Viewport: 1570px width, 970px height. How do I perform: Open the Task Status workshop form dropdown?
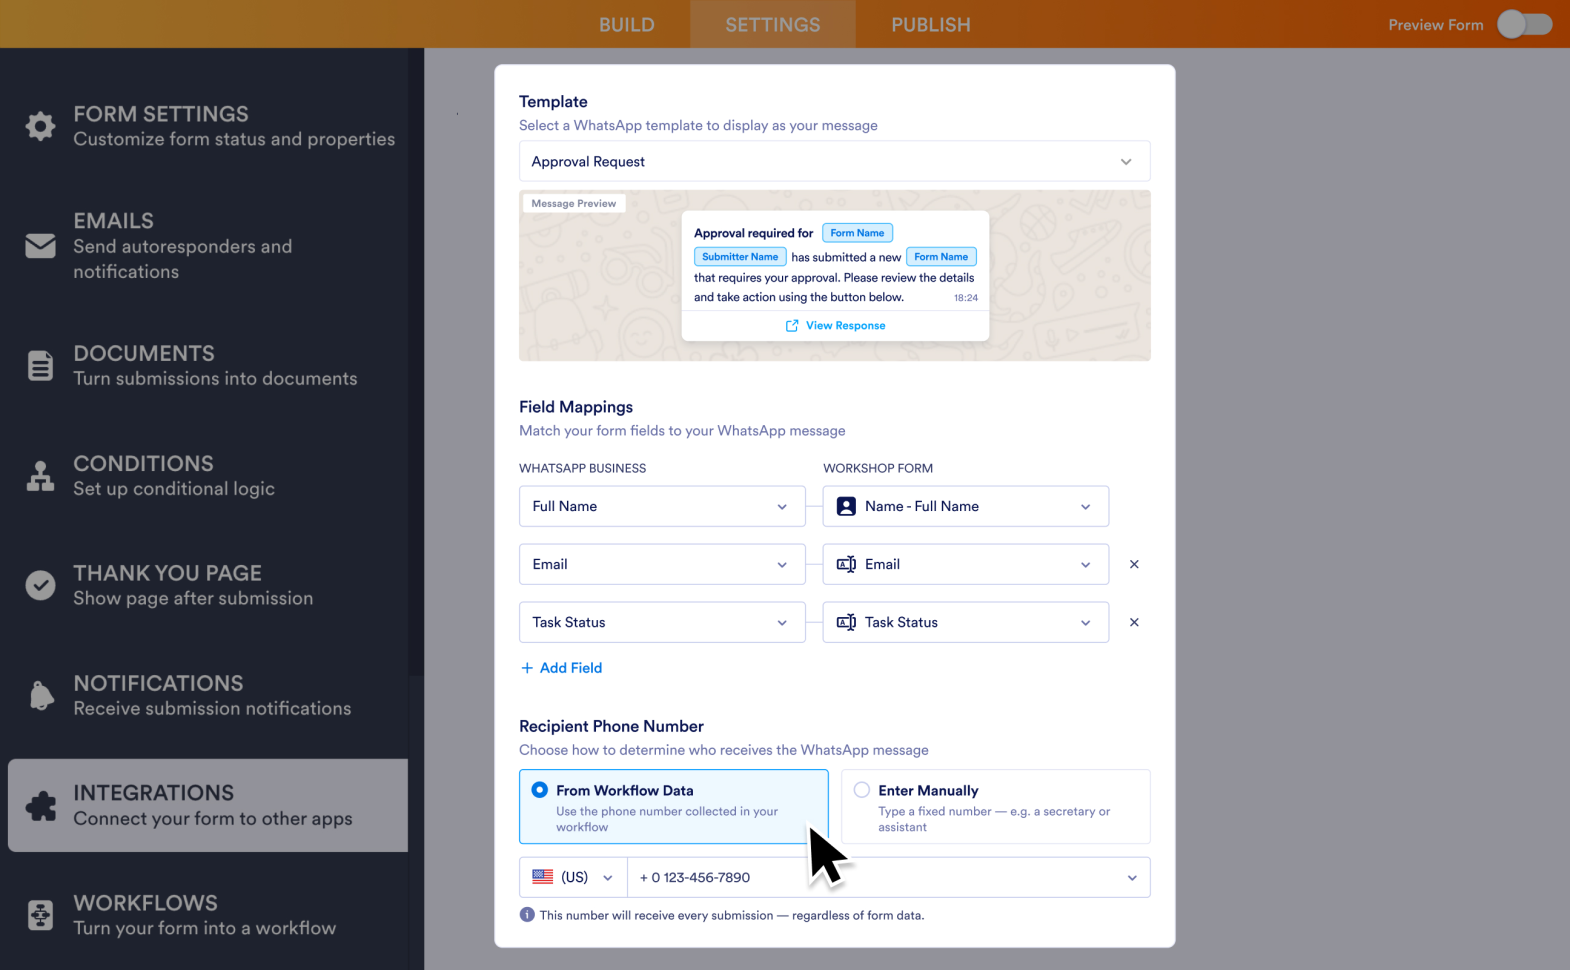click(966, 622)
